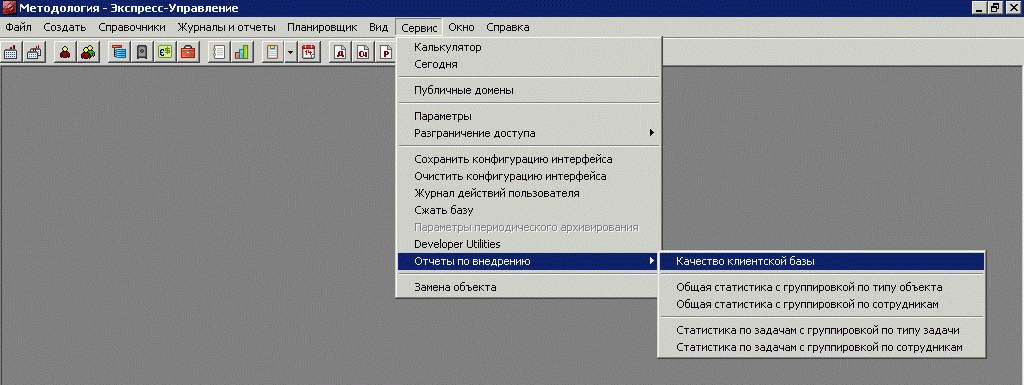Open Общая статистика с группировкой по сотрудникам
Image resolution: width=1024 pixels, height=385 pixels.
[x=822, y=304]
